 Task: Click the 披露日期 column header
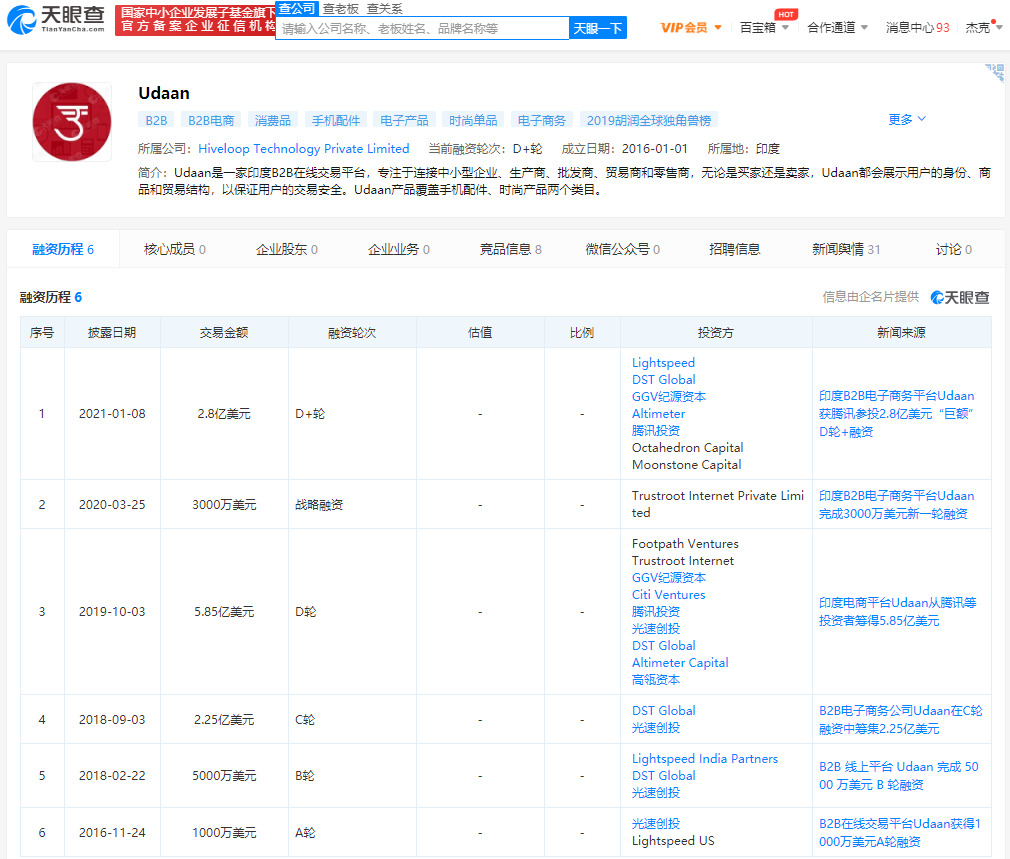112,332
